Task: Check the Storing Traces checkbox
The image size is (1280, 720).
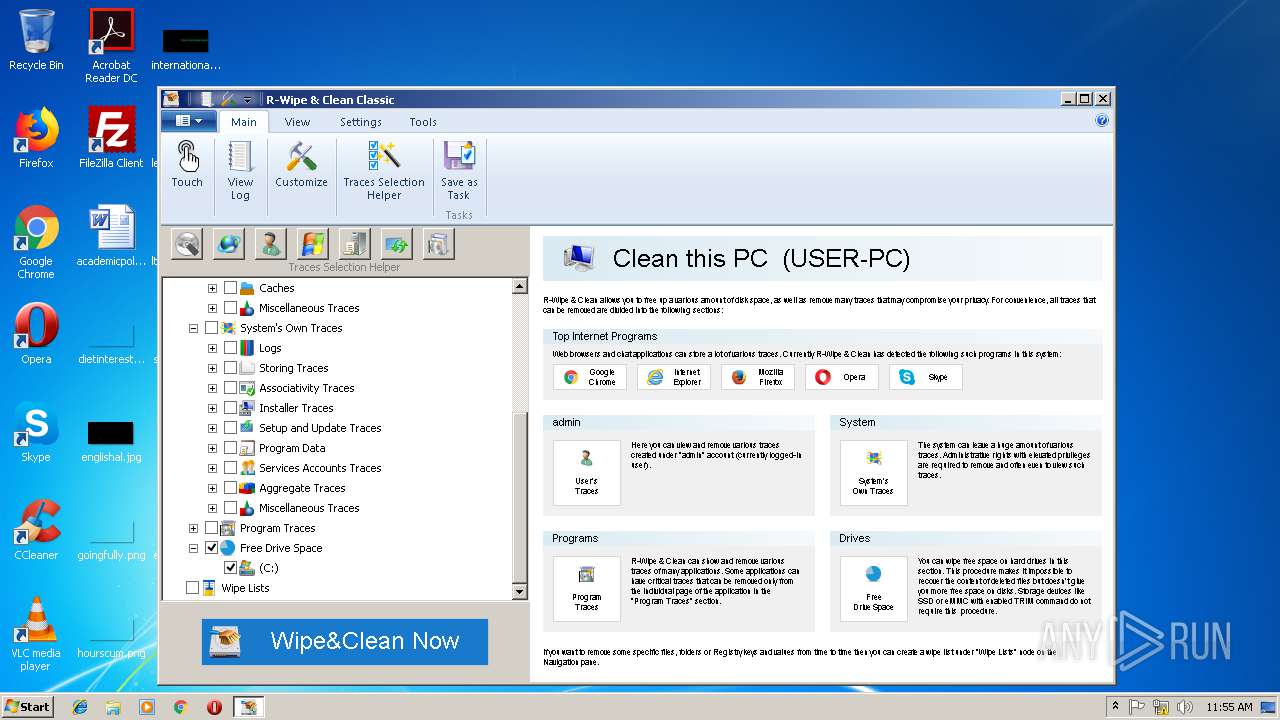Action: (230, 368)
